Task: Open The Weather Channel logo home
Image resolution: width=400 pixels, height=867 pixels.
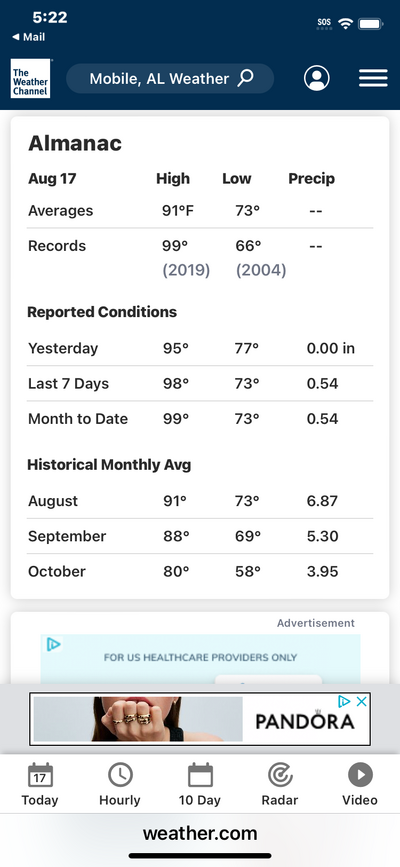Action: [30, 79]
